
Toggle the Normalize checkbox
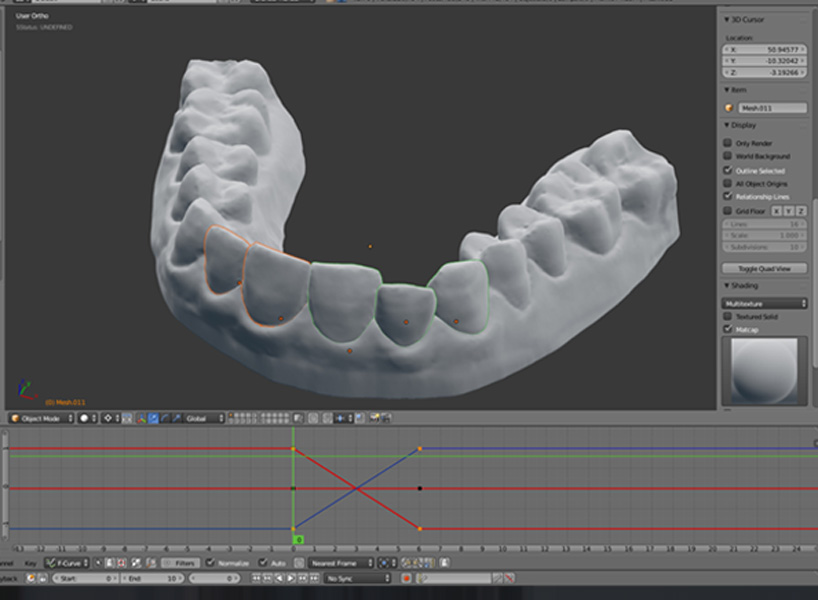210,563
